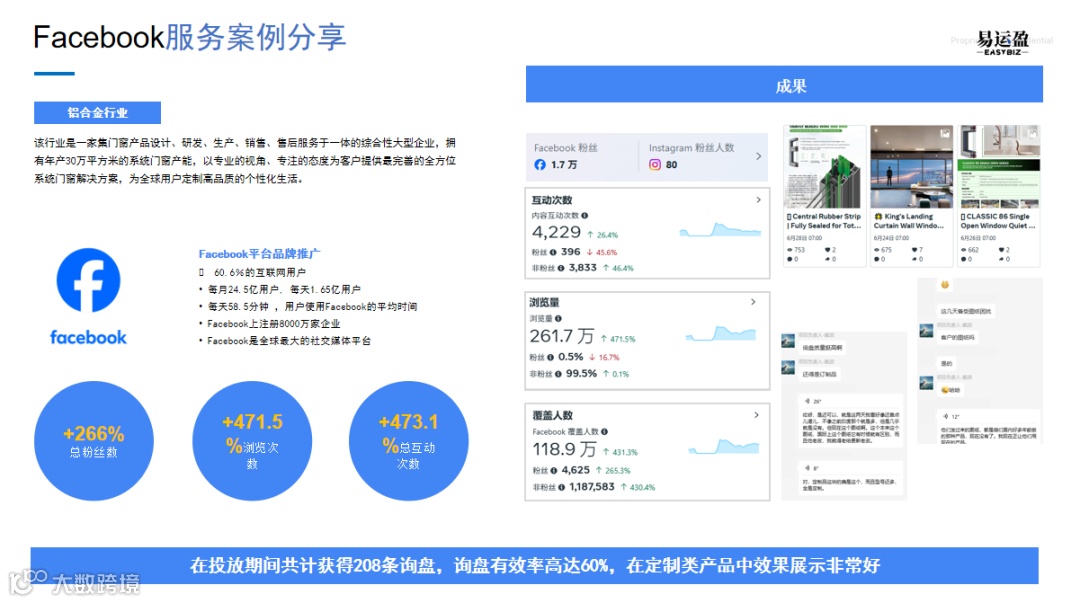
Task: Click the views count 662 on third post
Action: 970,250
